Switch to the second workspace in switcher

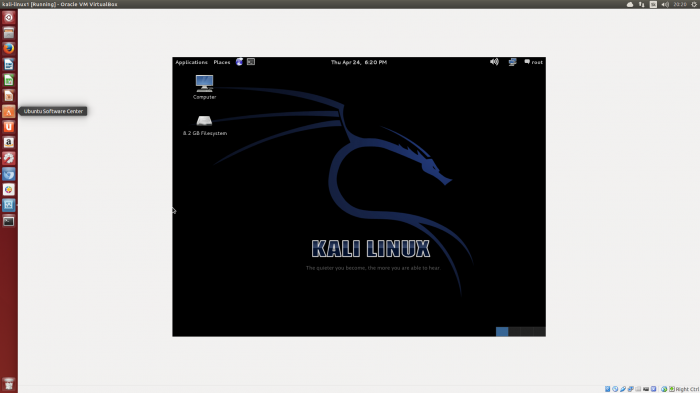click(514, 331)
